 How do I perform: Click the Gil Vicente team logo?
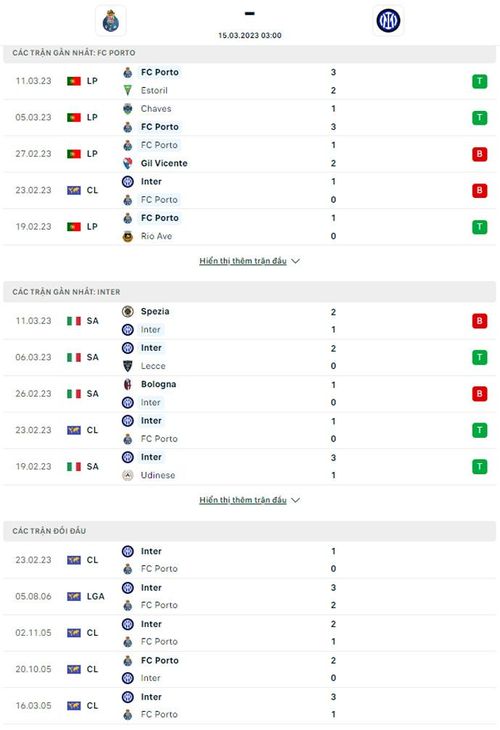(128, 163)
